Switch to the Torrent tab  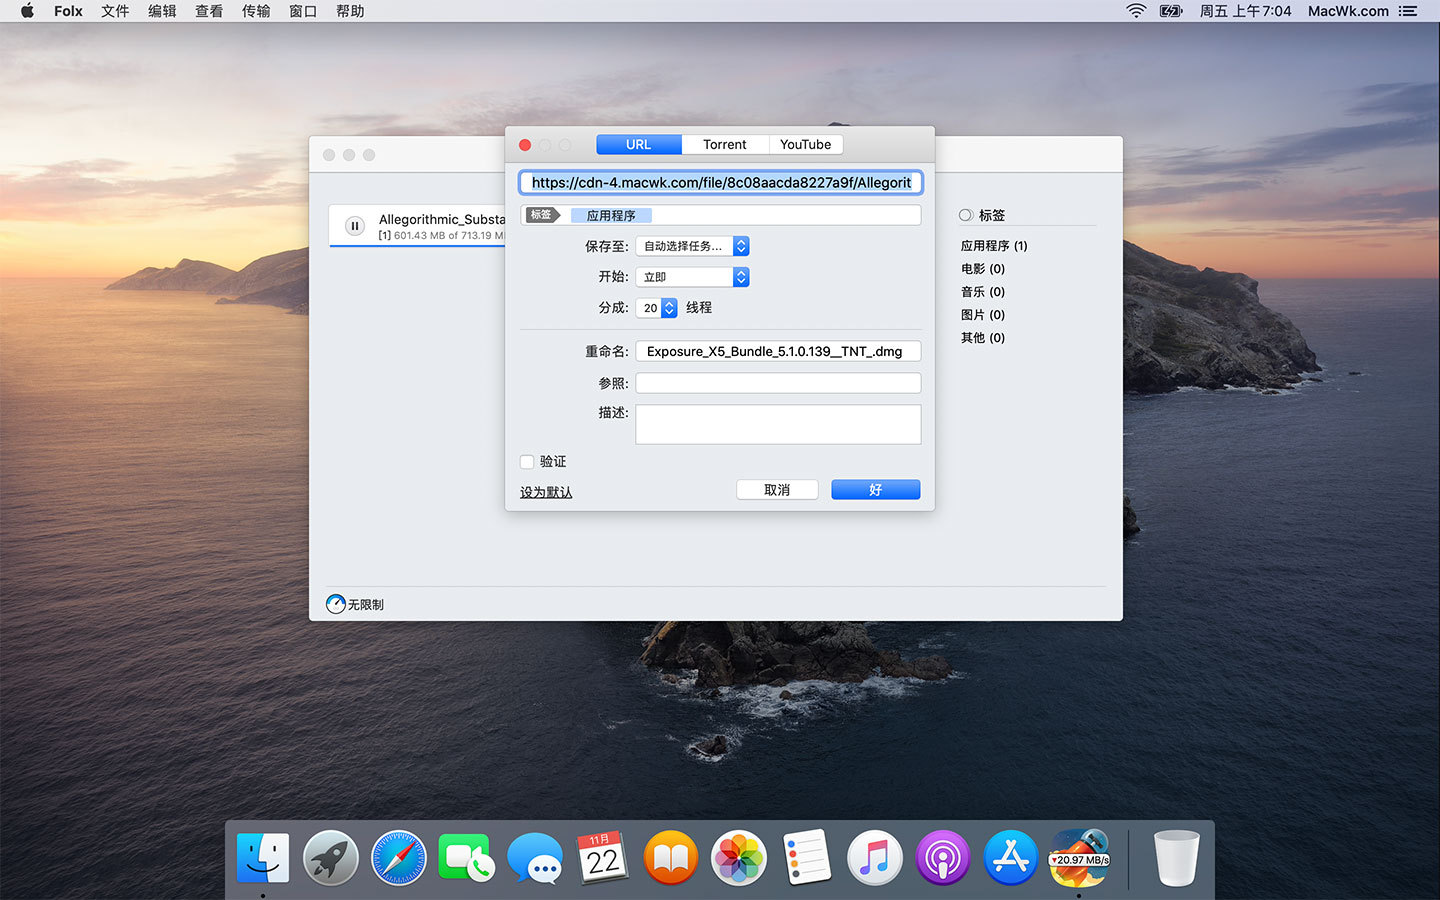[x=724, y=145]
